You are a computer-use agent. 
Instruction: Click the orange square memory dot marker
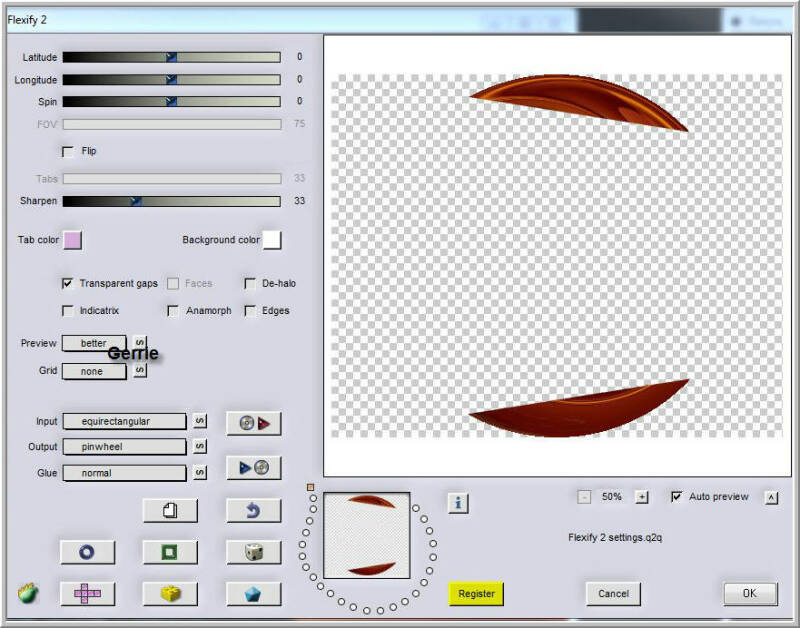tap(310, 487)
